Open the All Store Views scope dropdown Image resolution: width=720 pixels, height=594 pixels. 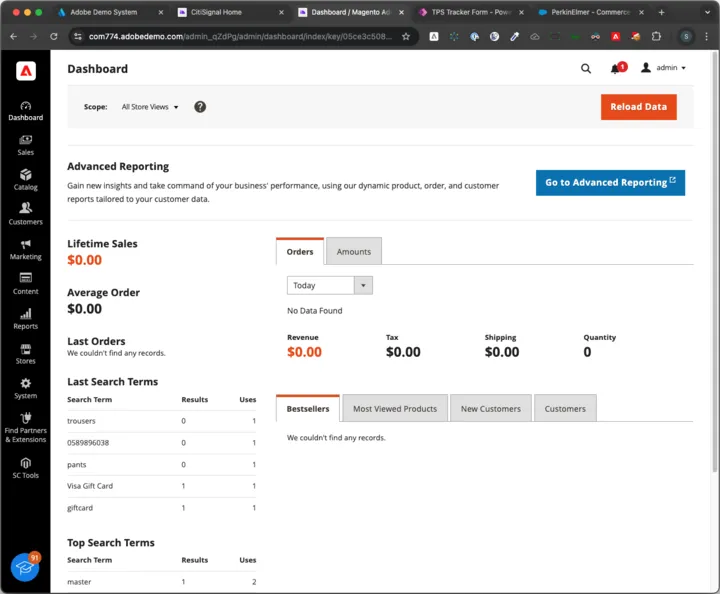[x=150, y=107]
